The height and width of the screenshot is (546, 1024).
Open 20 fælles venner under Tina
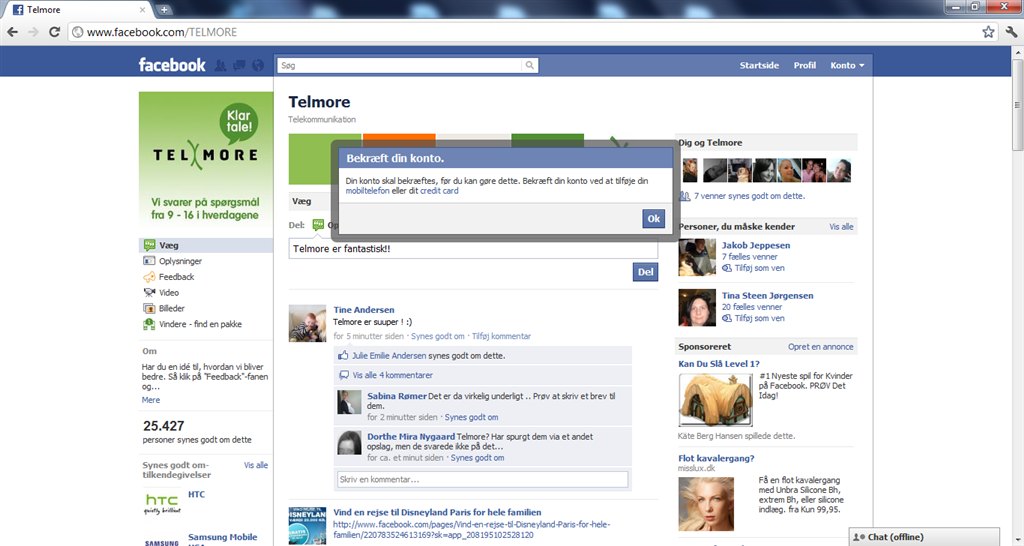(752, 307)
